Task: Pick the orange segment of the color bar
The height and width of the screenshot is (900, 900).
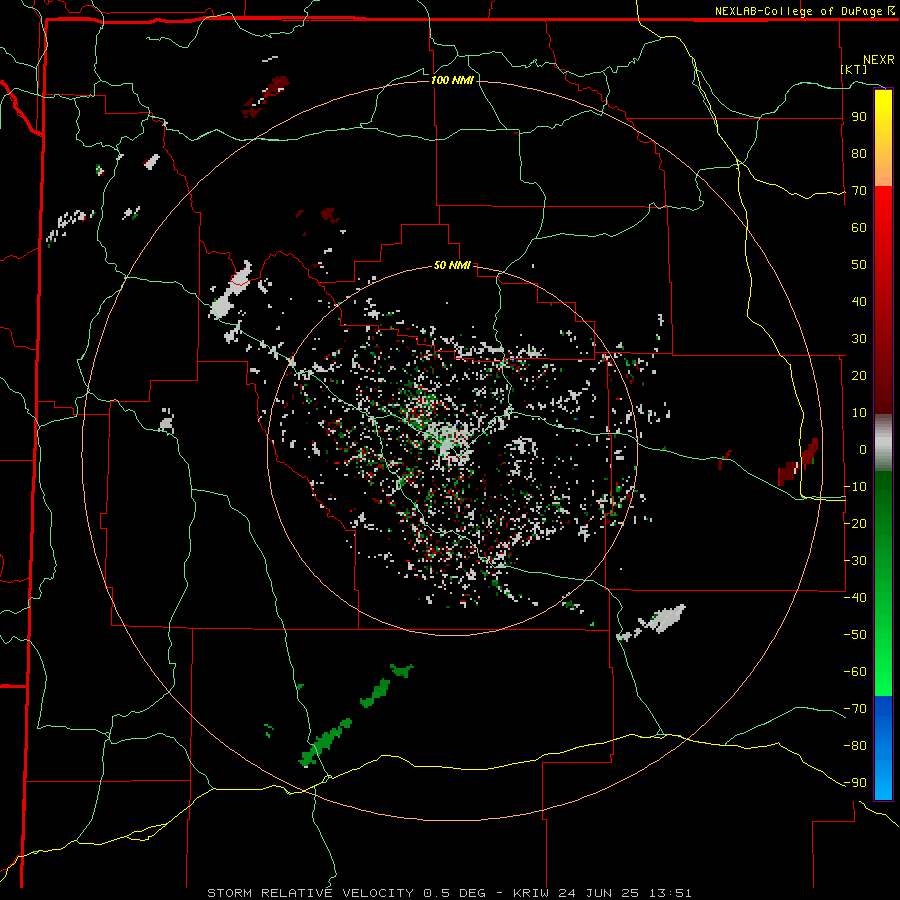Action: click(x=883, y=172)
